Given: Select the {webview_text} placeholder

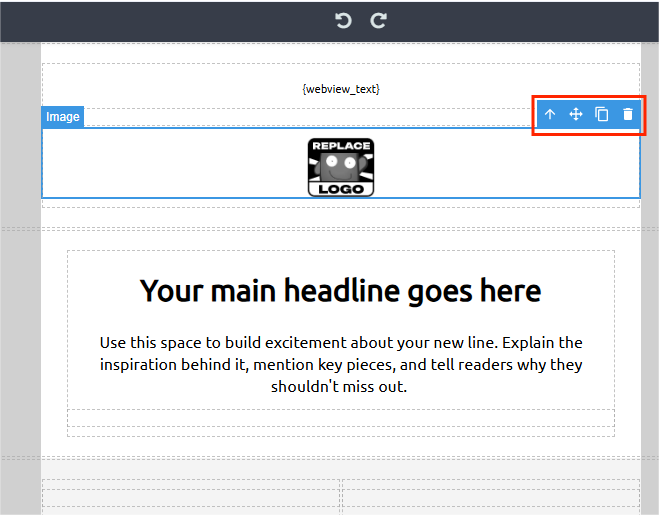Looking at the screenshot, I should coord(340,89).
